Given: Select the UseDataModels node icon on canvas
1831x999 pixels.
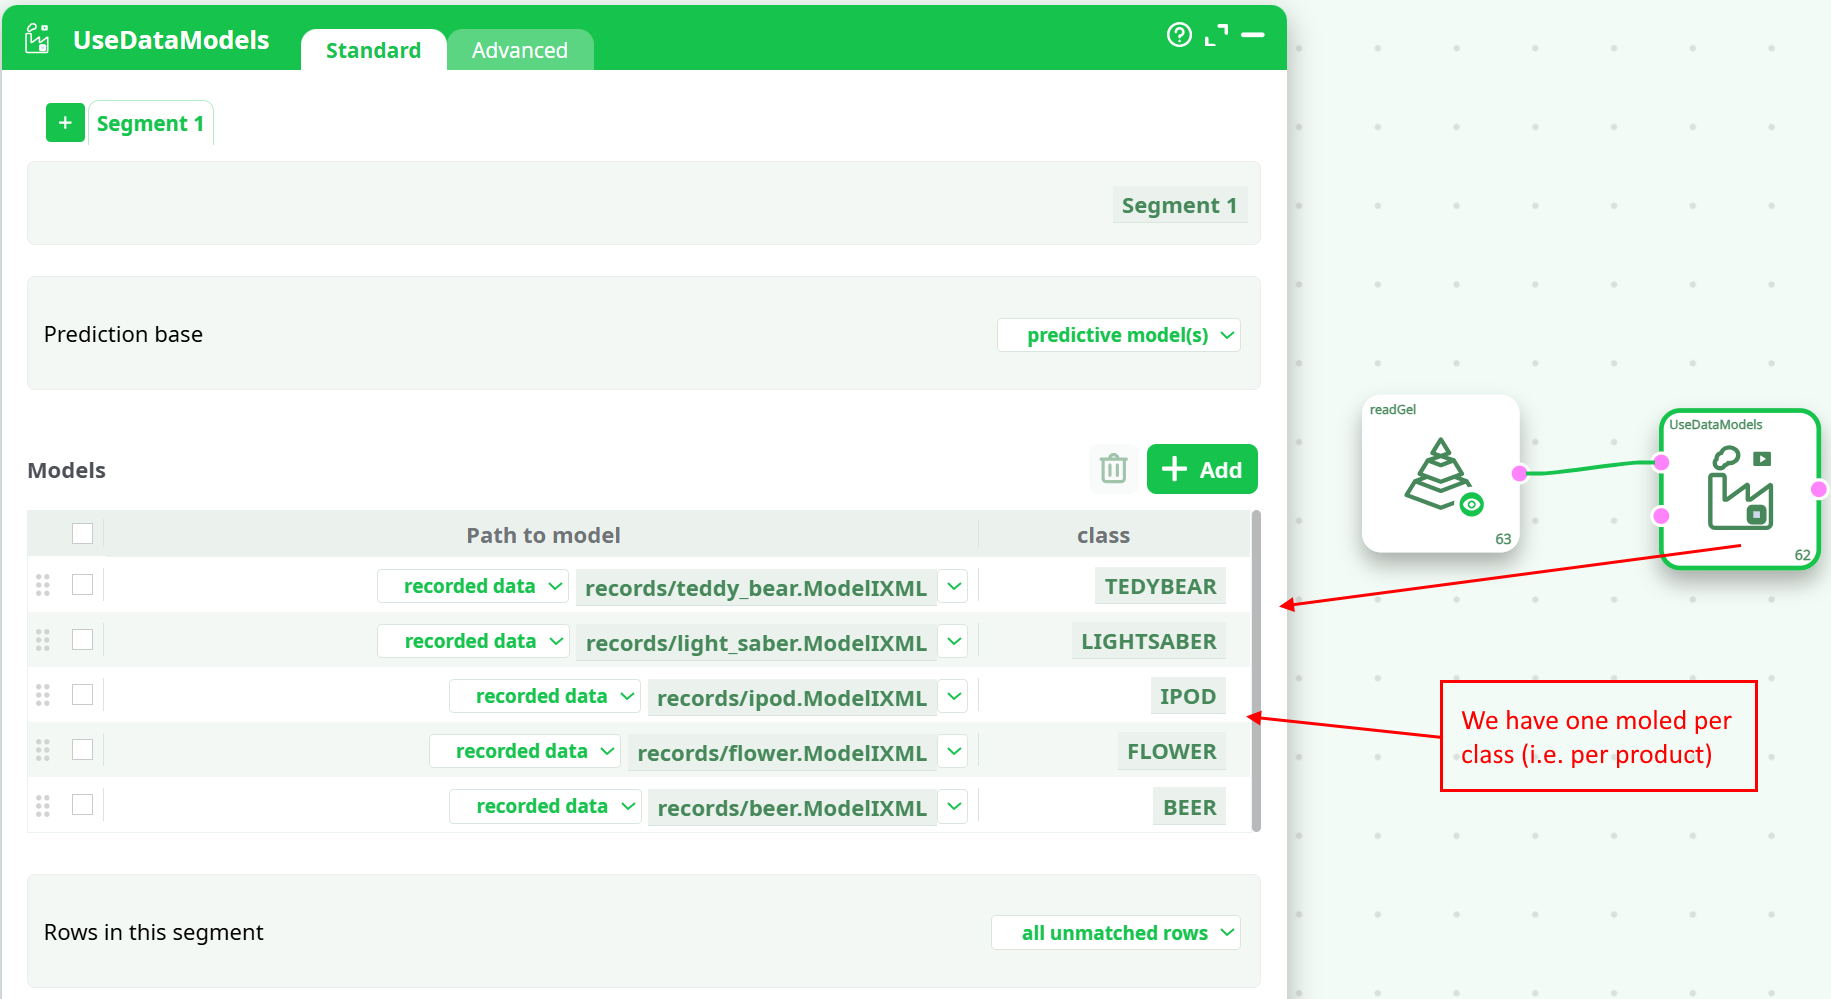Looking at the screenshot, I should [x=1740, y=489].
